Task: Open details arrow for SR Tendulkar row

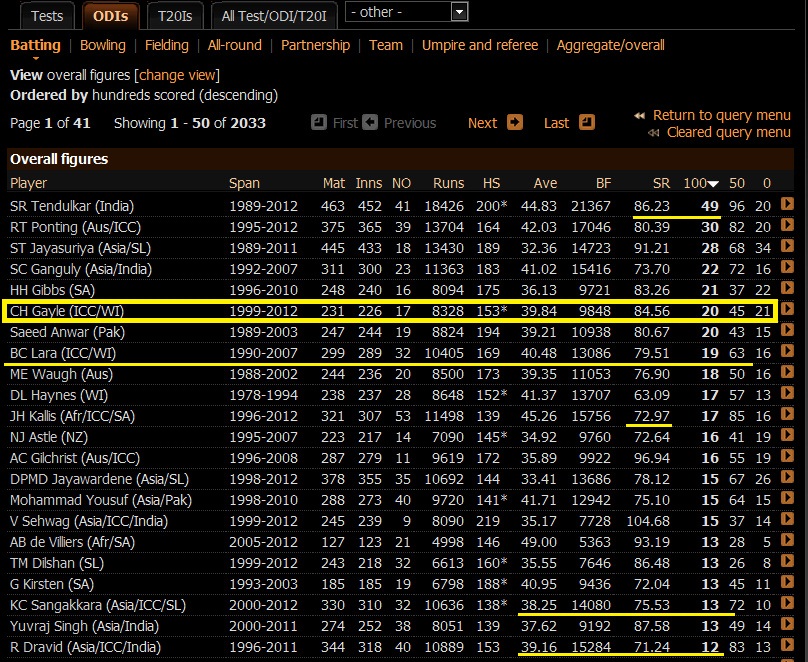Action: pos(787,203)
